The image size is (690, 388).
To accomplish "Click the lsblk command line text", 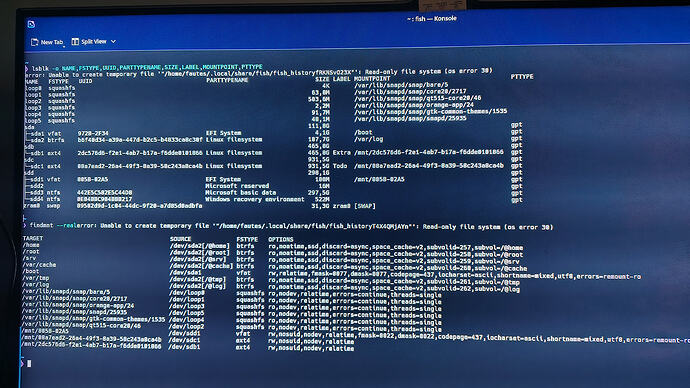I will [x=147, y=68].
